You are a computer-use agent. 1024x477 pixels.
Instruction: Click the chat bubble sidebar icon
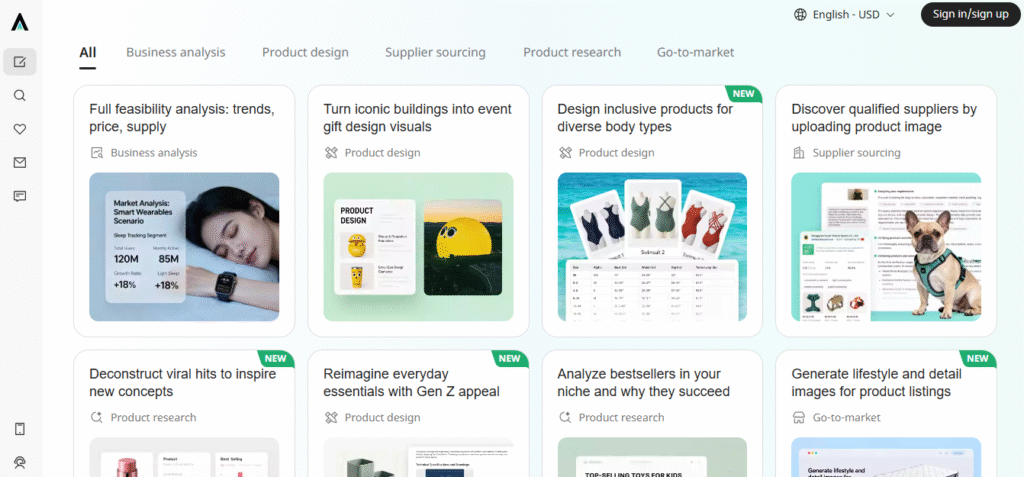tap(20, 196)
